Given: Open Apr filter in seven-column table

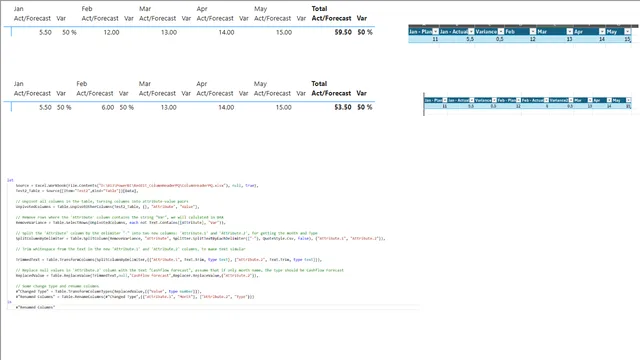Looking at the screenshot, I should tap(602, 31).
